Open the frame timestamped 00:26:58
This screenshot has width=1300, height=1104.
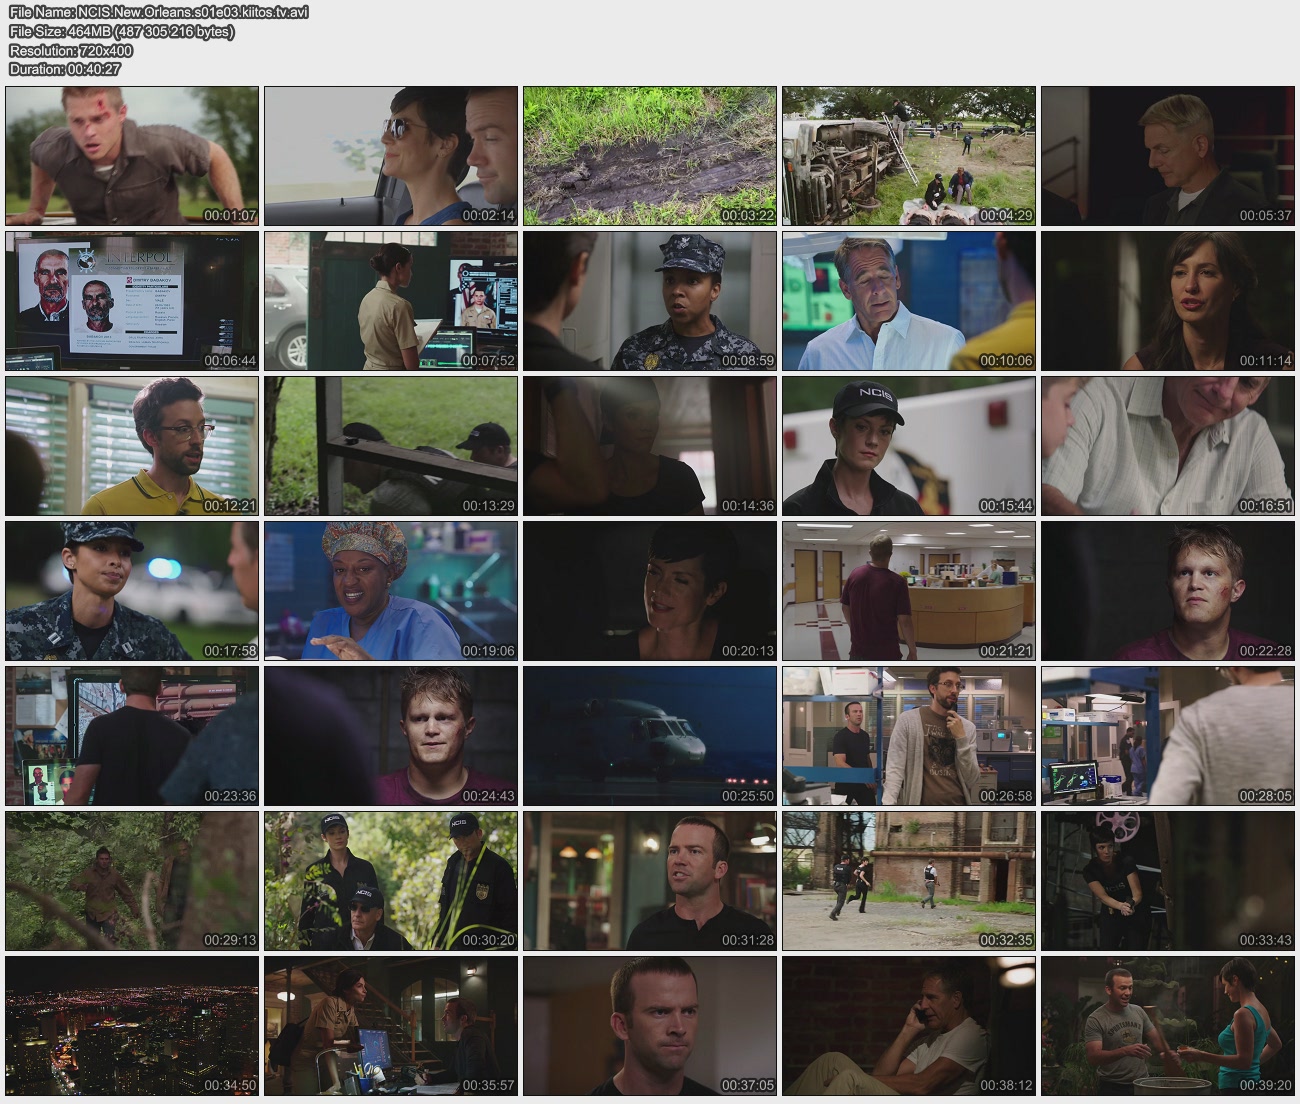909,736
